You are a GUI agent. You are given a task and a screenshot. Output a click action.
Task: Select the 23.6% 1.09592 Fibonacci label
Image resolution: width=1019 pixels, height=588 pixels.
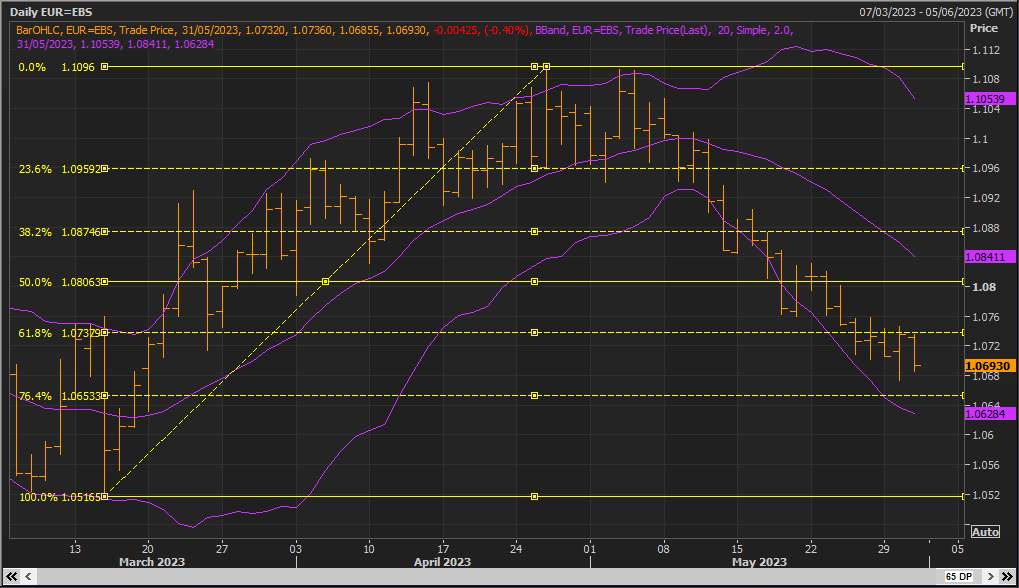[60, 169]
